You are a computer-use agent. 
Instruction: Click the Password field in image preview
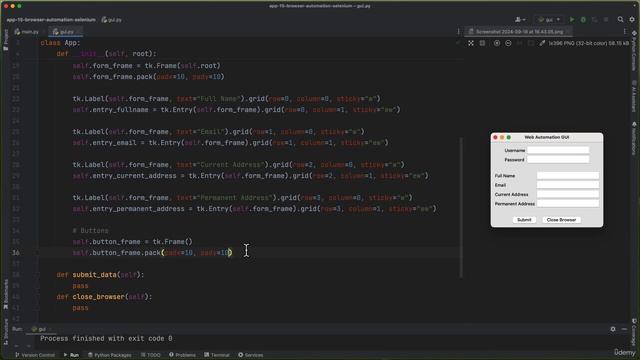click(558, 160)
